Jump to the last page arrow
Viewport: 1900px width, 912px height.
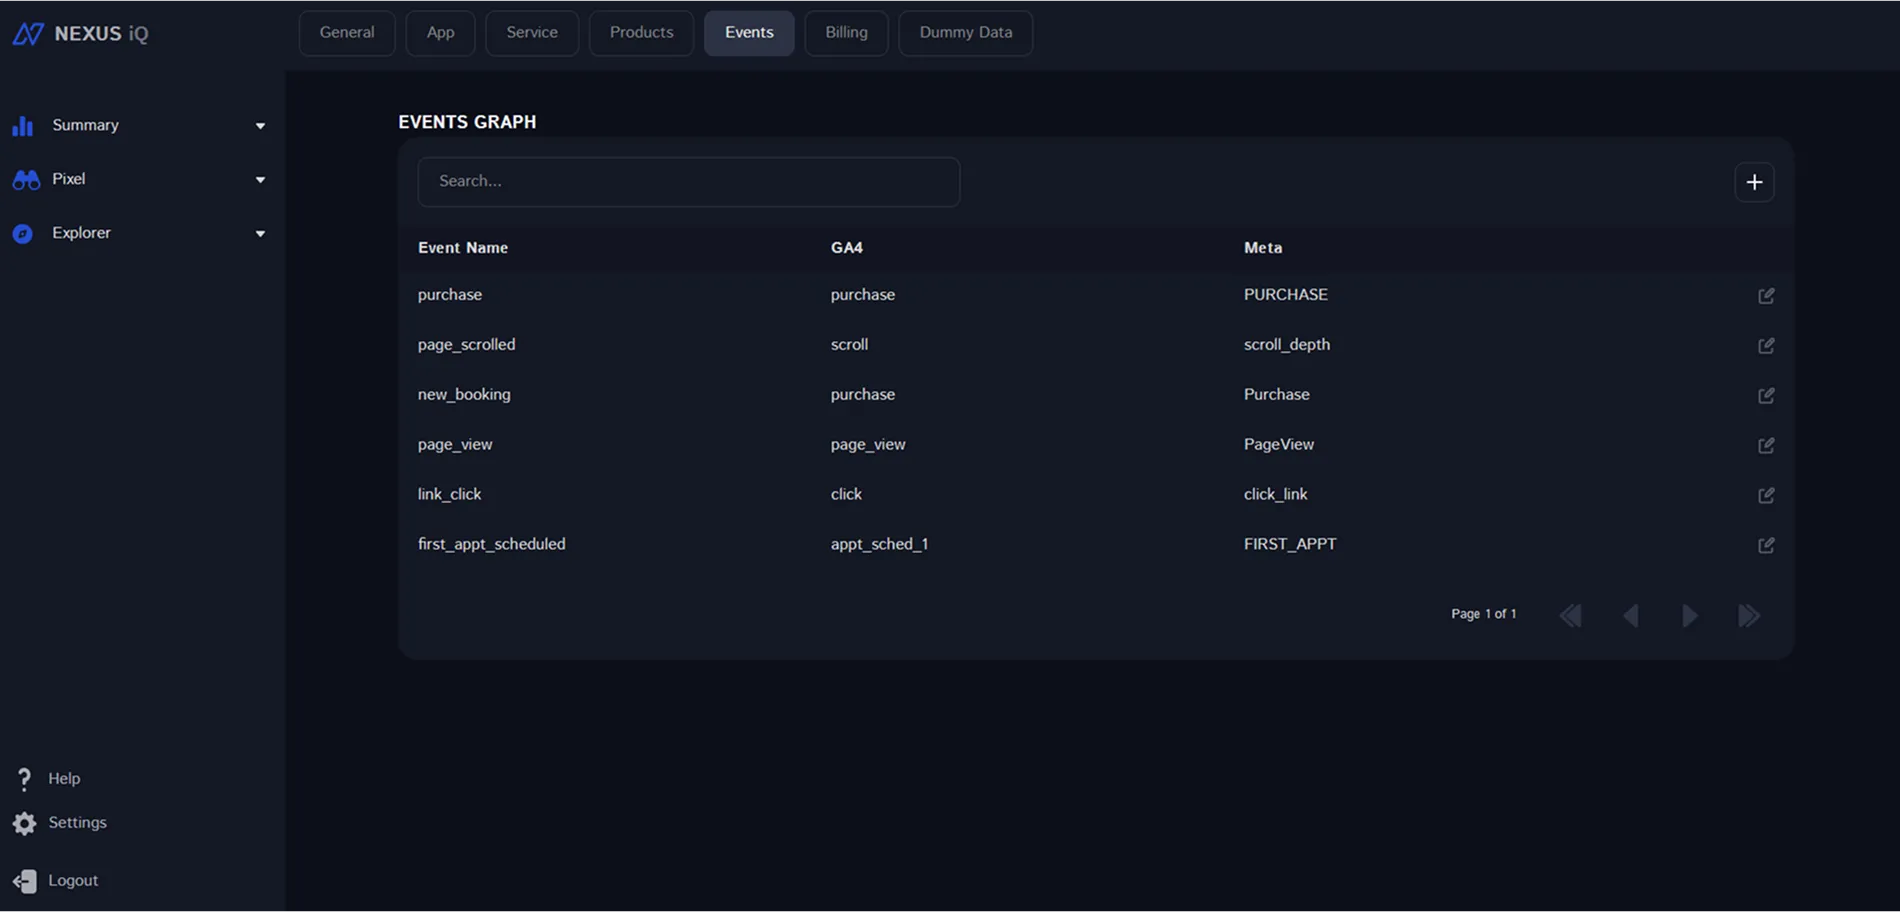click(1748, 616)
